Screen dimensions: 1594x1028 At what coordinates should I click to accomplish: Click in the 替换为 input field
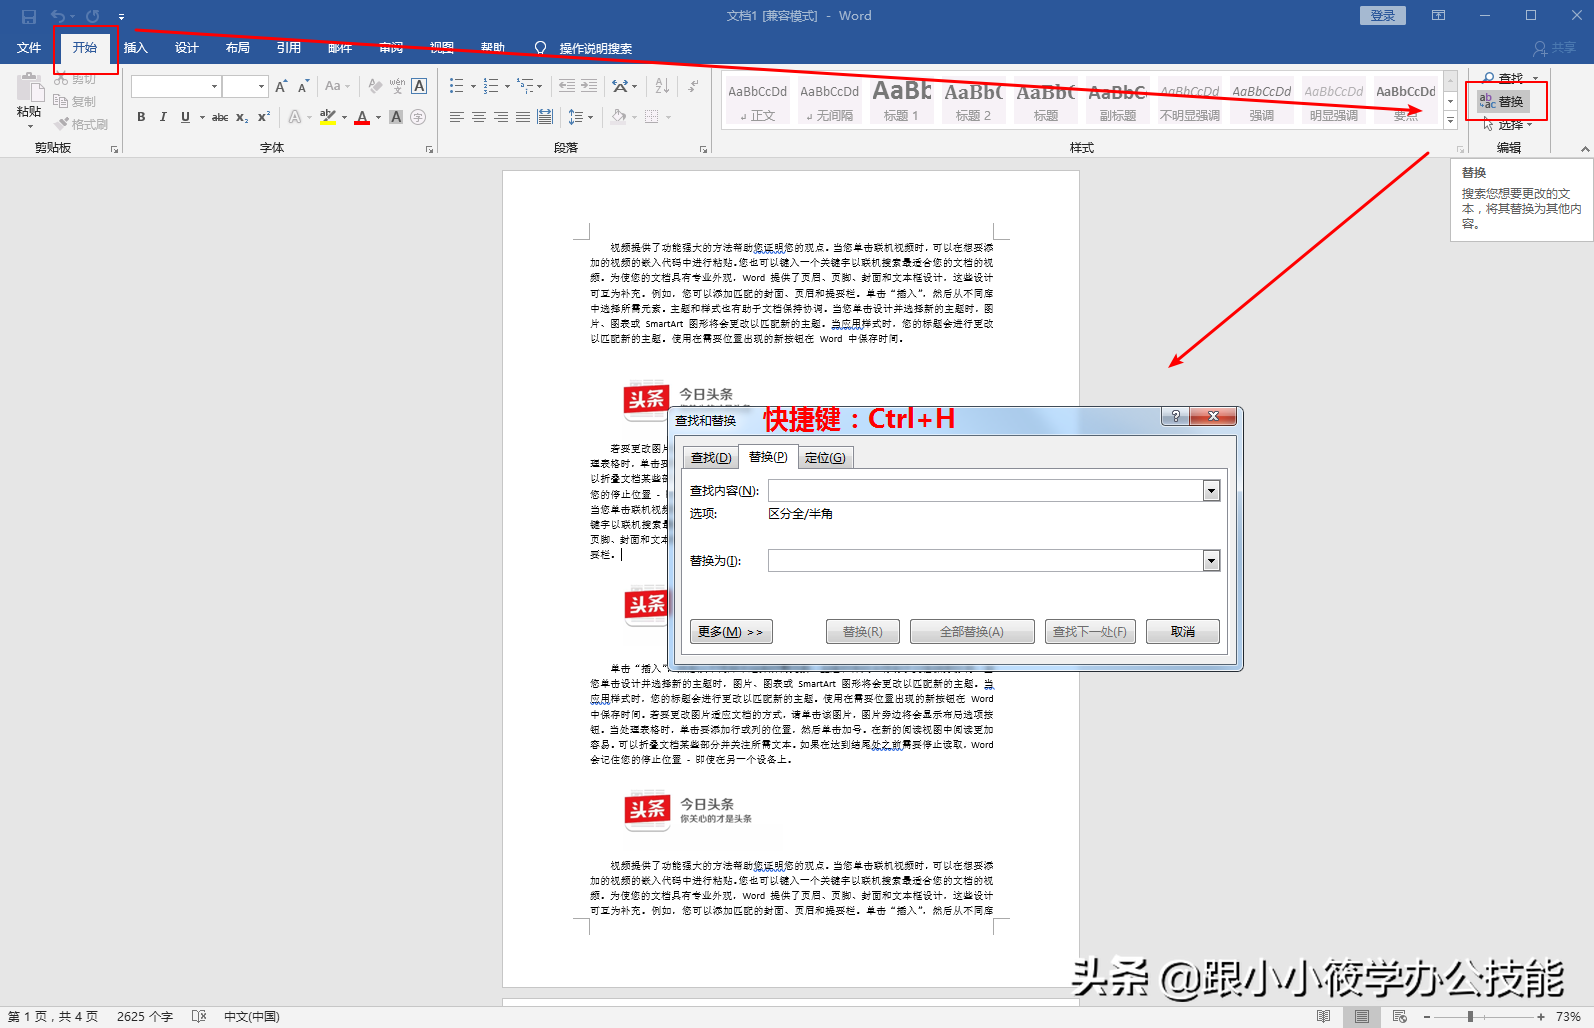(985, 561)
